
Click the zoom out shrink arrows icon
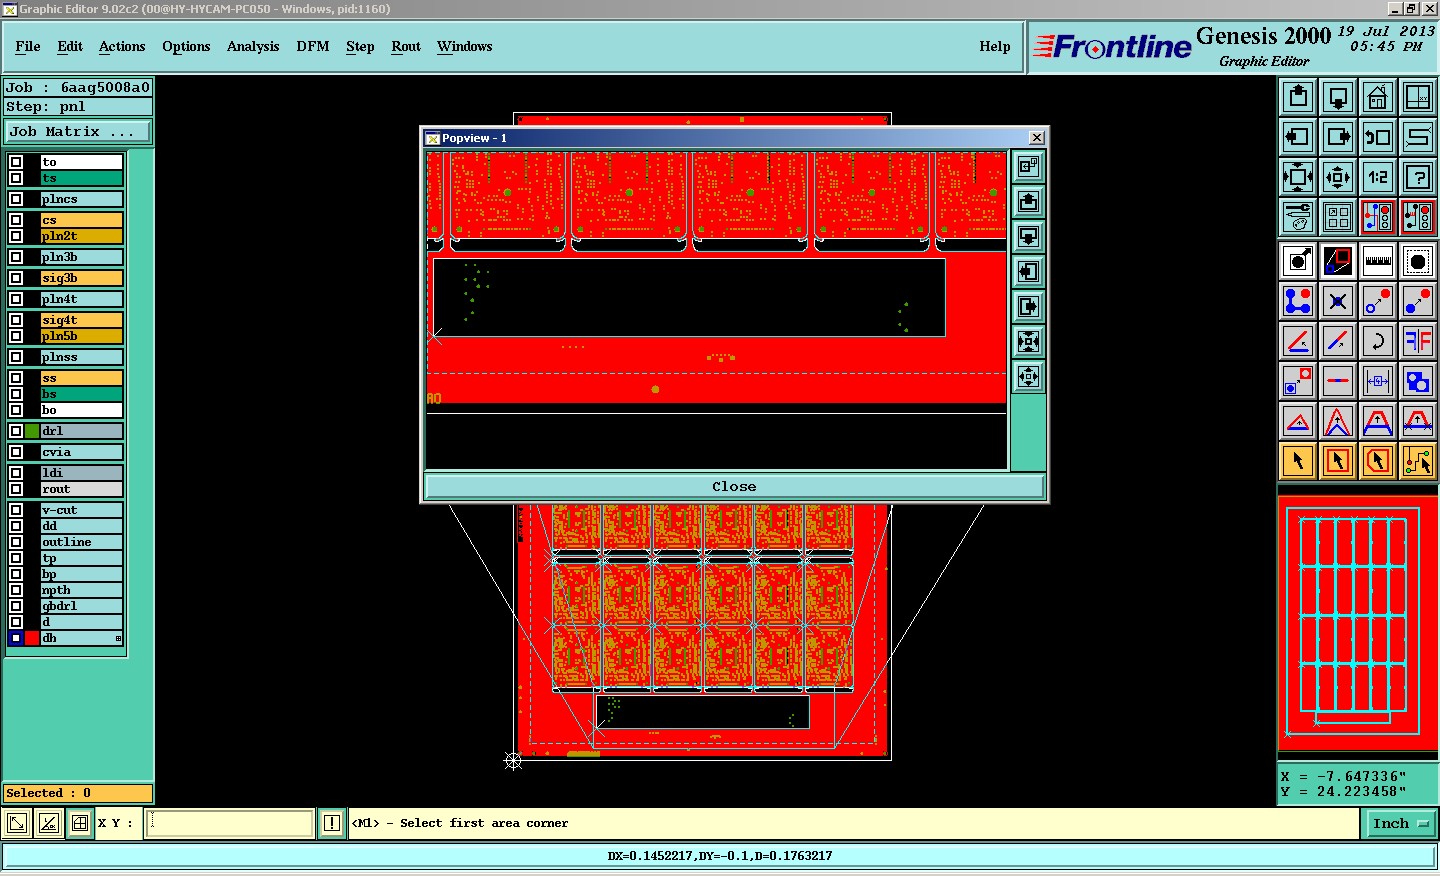[1338, 177]
